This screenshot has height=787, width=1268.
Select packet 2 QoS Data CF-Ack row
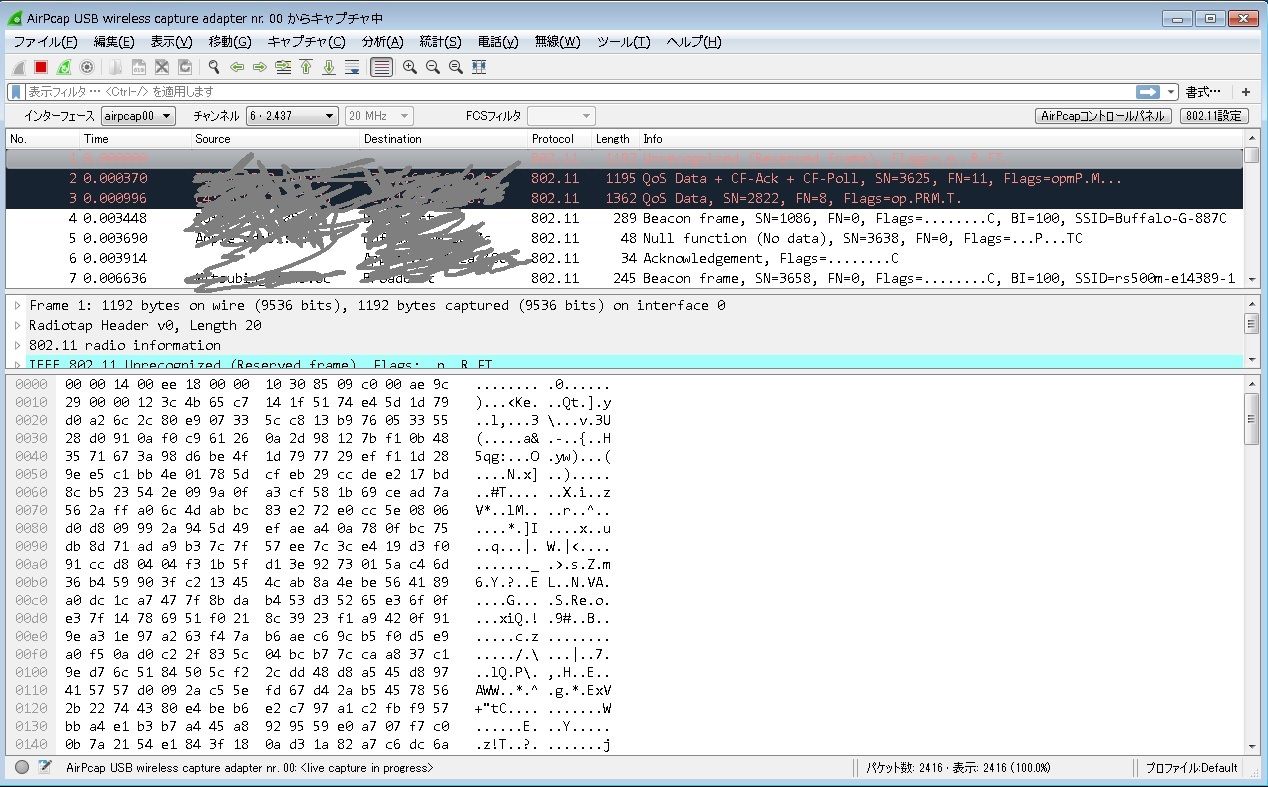[x=625, y=178]
